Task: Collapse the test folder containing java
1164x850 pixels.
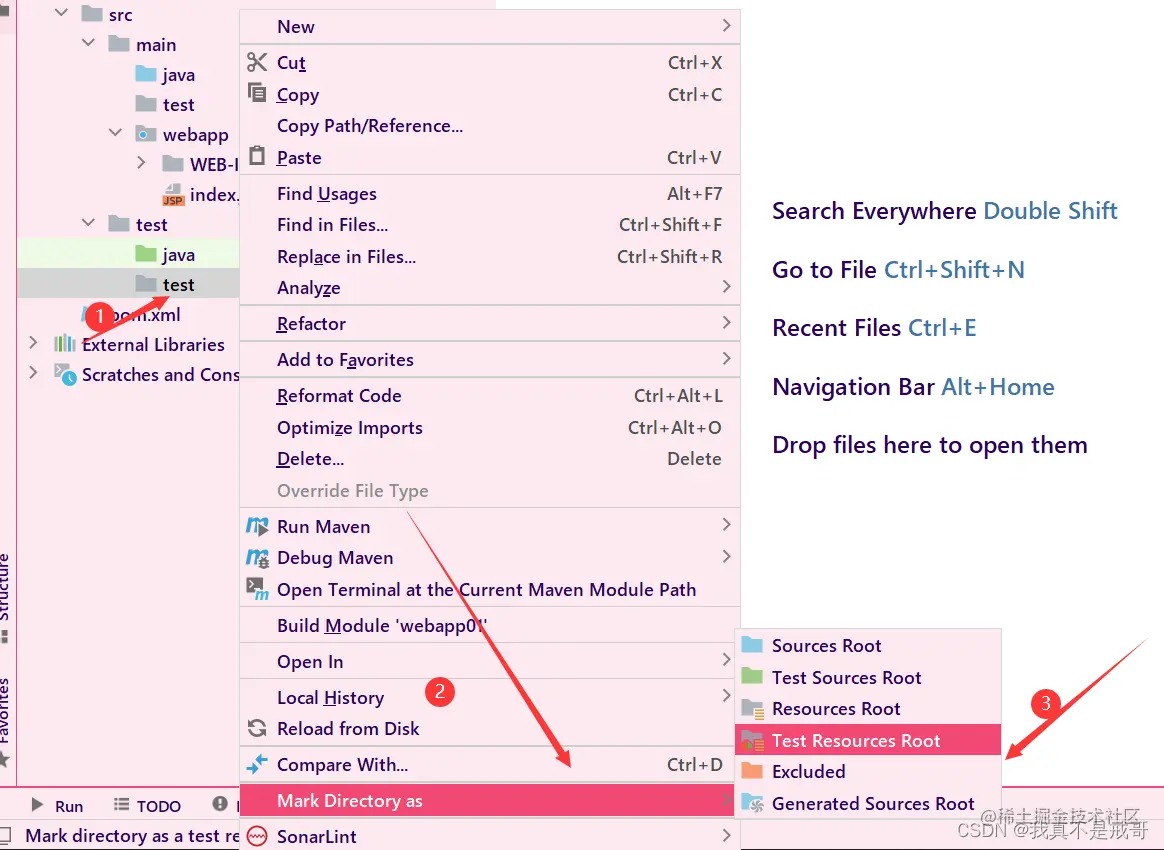Action: (x=88, y=223)
